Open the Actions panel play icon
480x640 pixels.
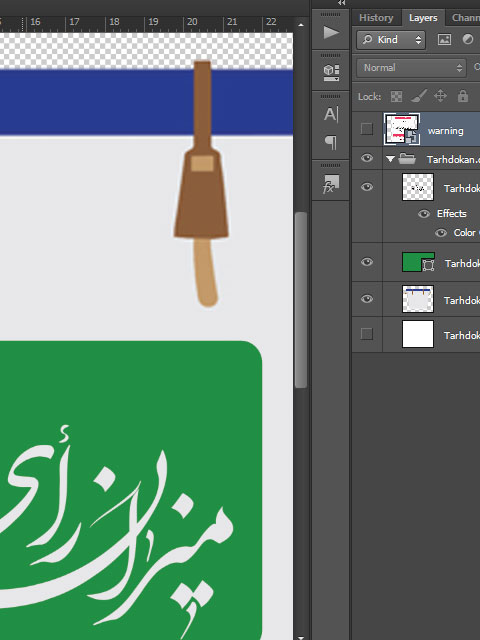pyautogui.click(x=331, y=32)
